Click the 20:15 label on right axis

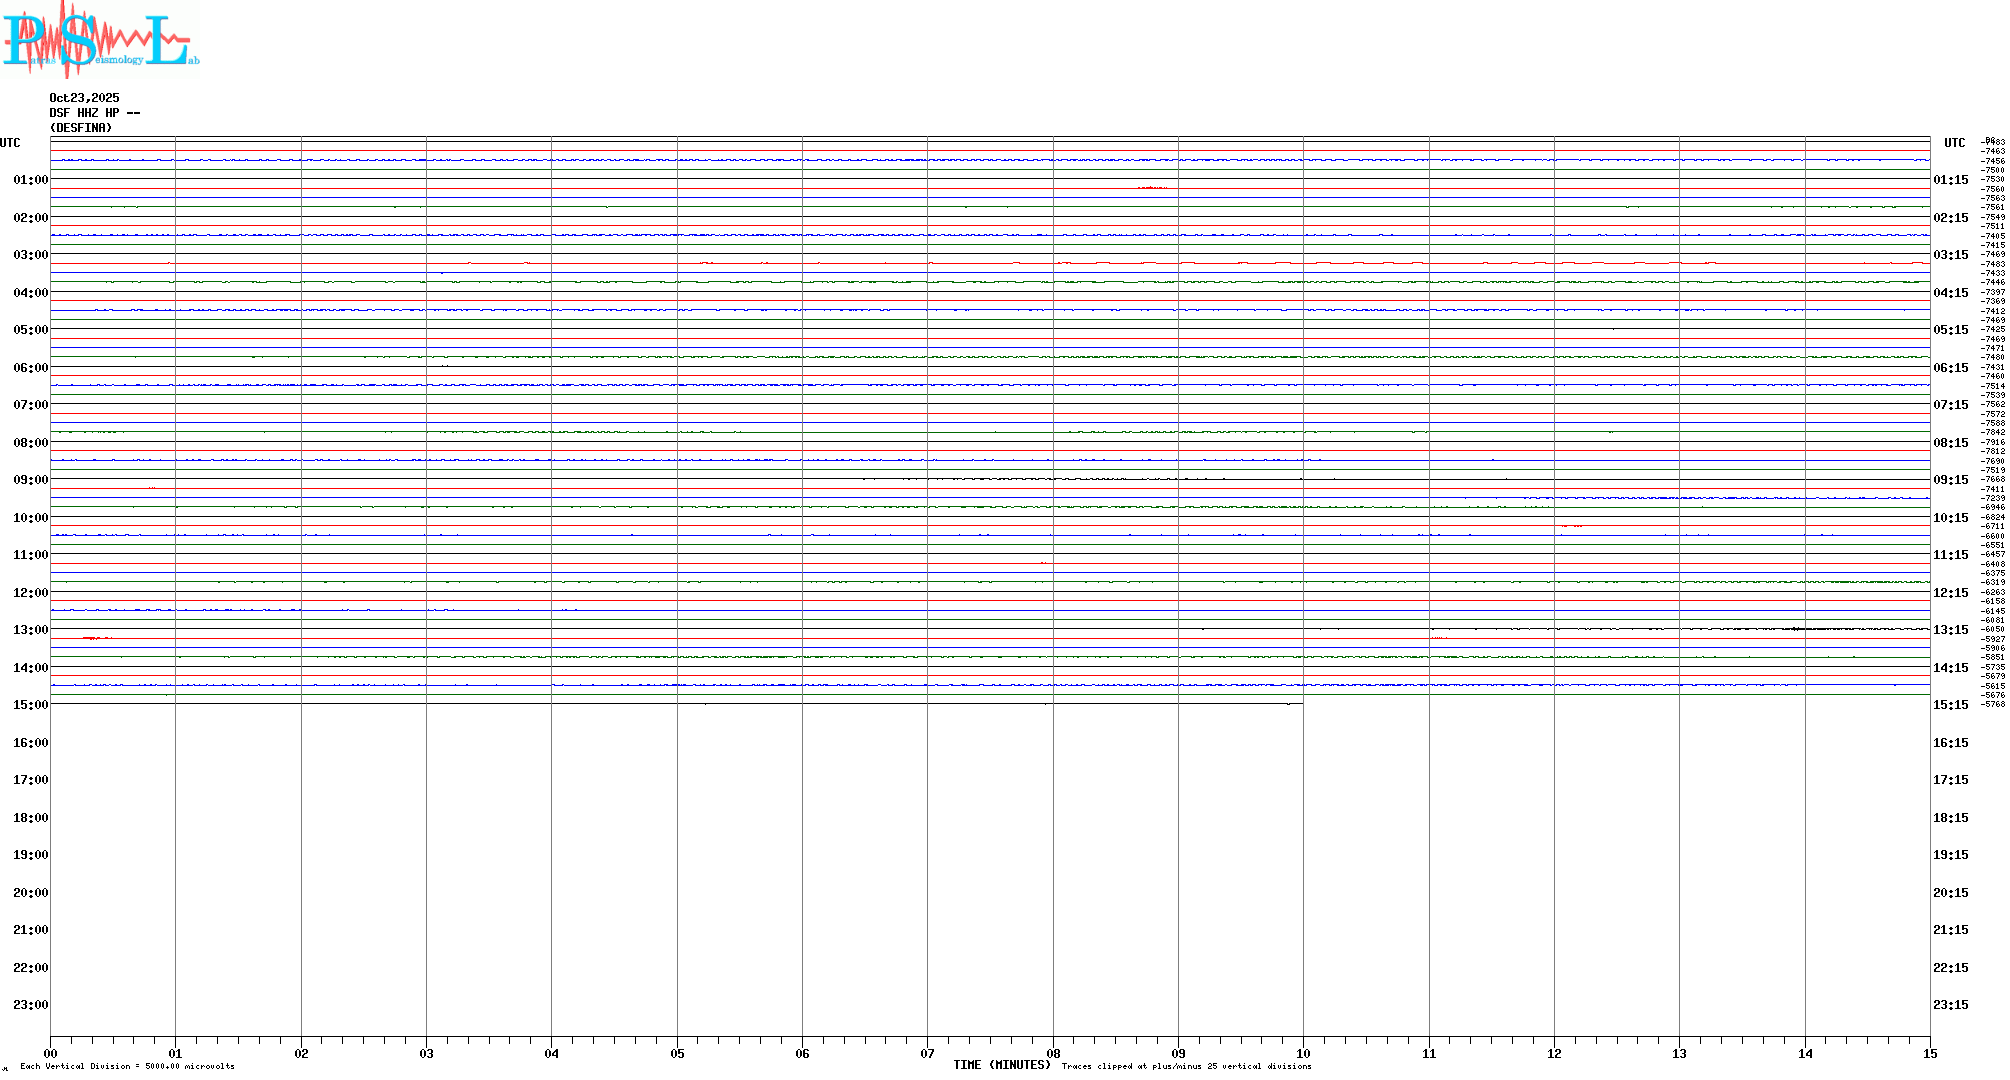pyautogui.click(x=1950, y=893)
